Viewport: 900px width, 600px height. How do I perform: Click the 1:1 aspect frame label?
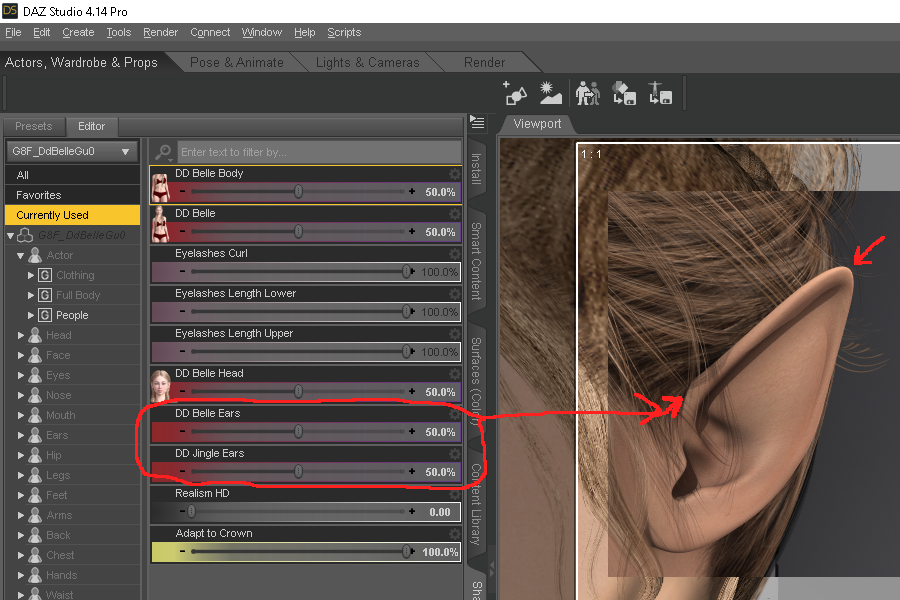[x=591, y=154]
